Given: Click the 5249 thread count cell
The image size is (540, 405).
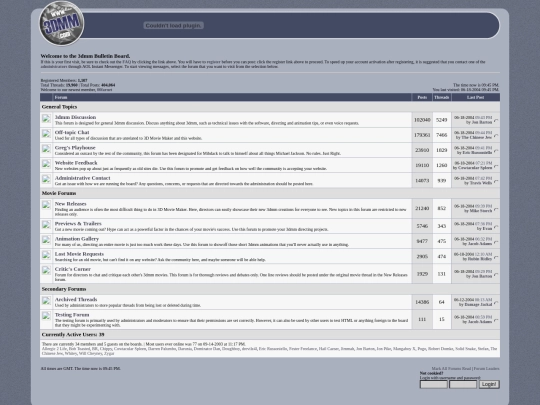Looking at the screenshot, I should (x=442, y=120).
